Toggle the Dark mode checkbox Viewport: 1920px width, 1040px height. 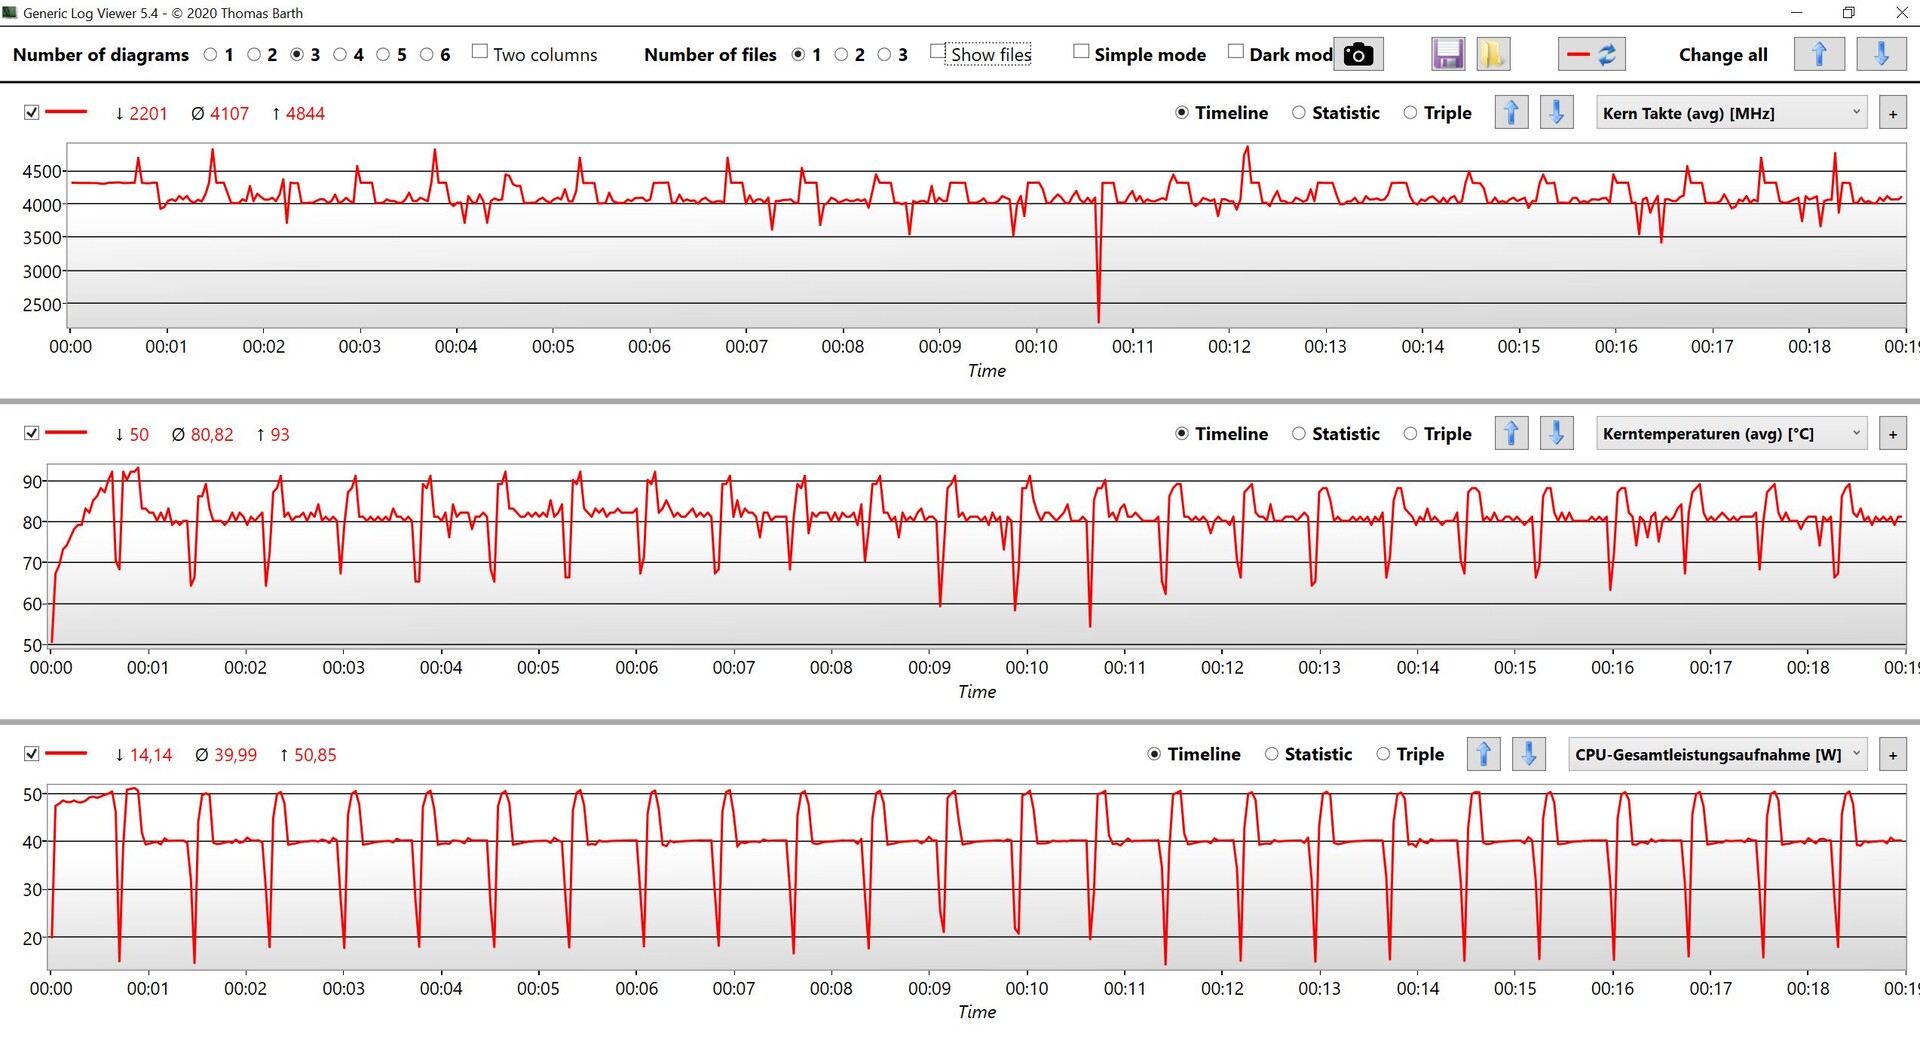1236,52
